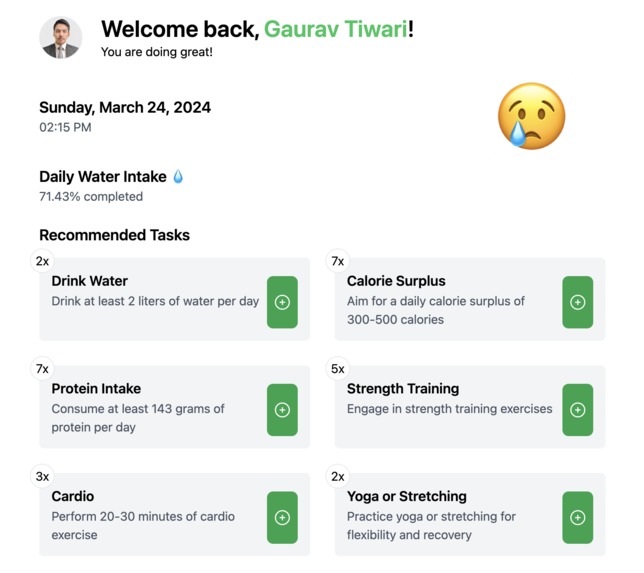Viewport: 644px width, 573px height.
Task: Click the Sunday, March 24, 2024 date
Action: 125,108
